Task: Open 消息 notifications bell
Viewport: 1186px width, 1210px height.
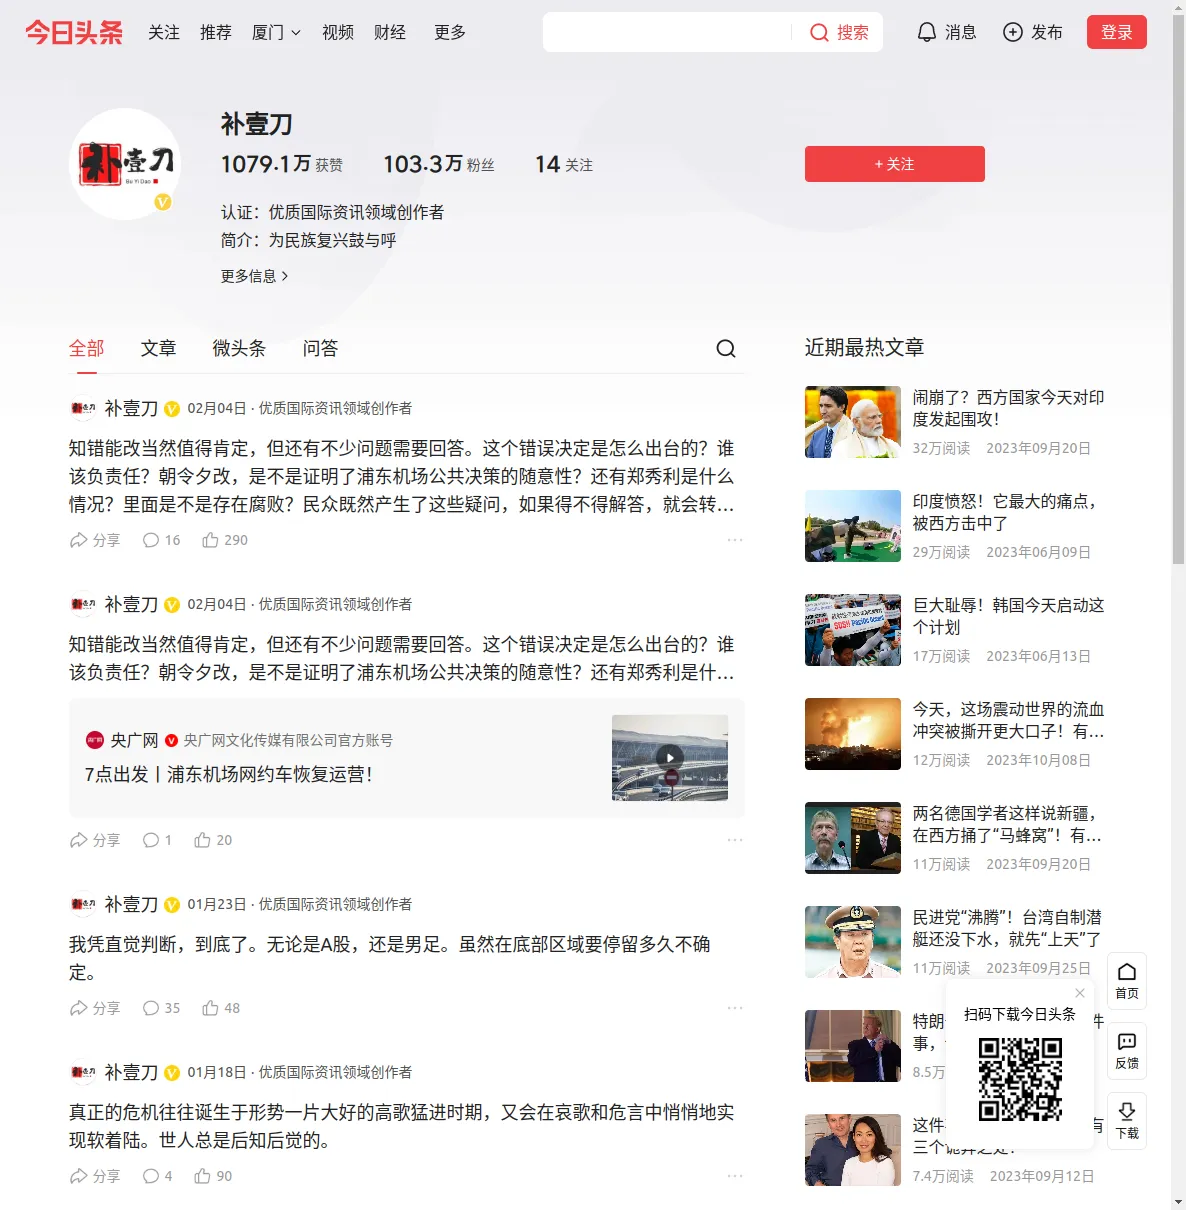Action: click(946, 32)
